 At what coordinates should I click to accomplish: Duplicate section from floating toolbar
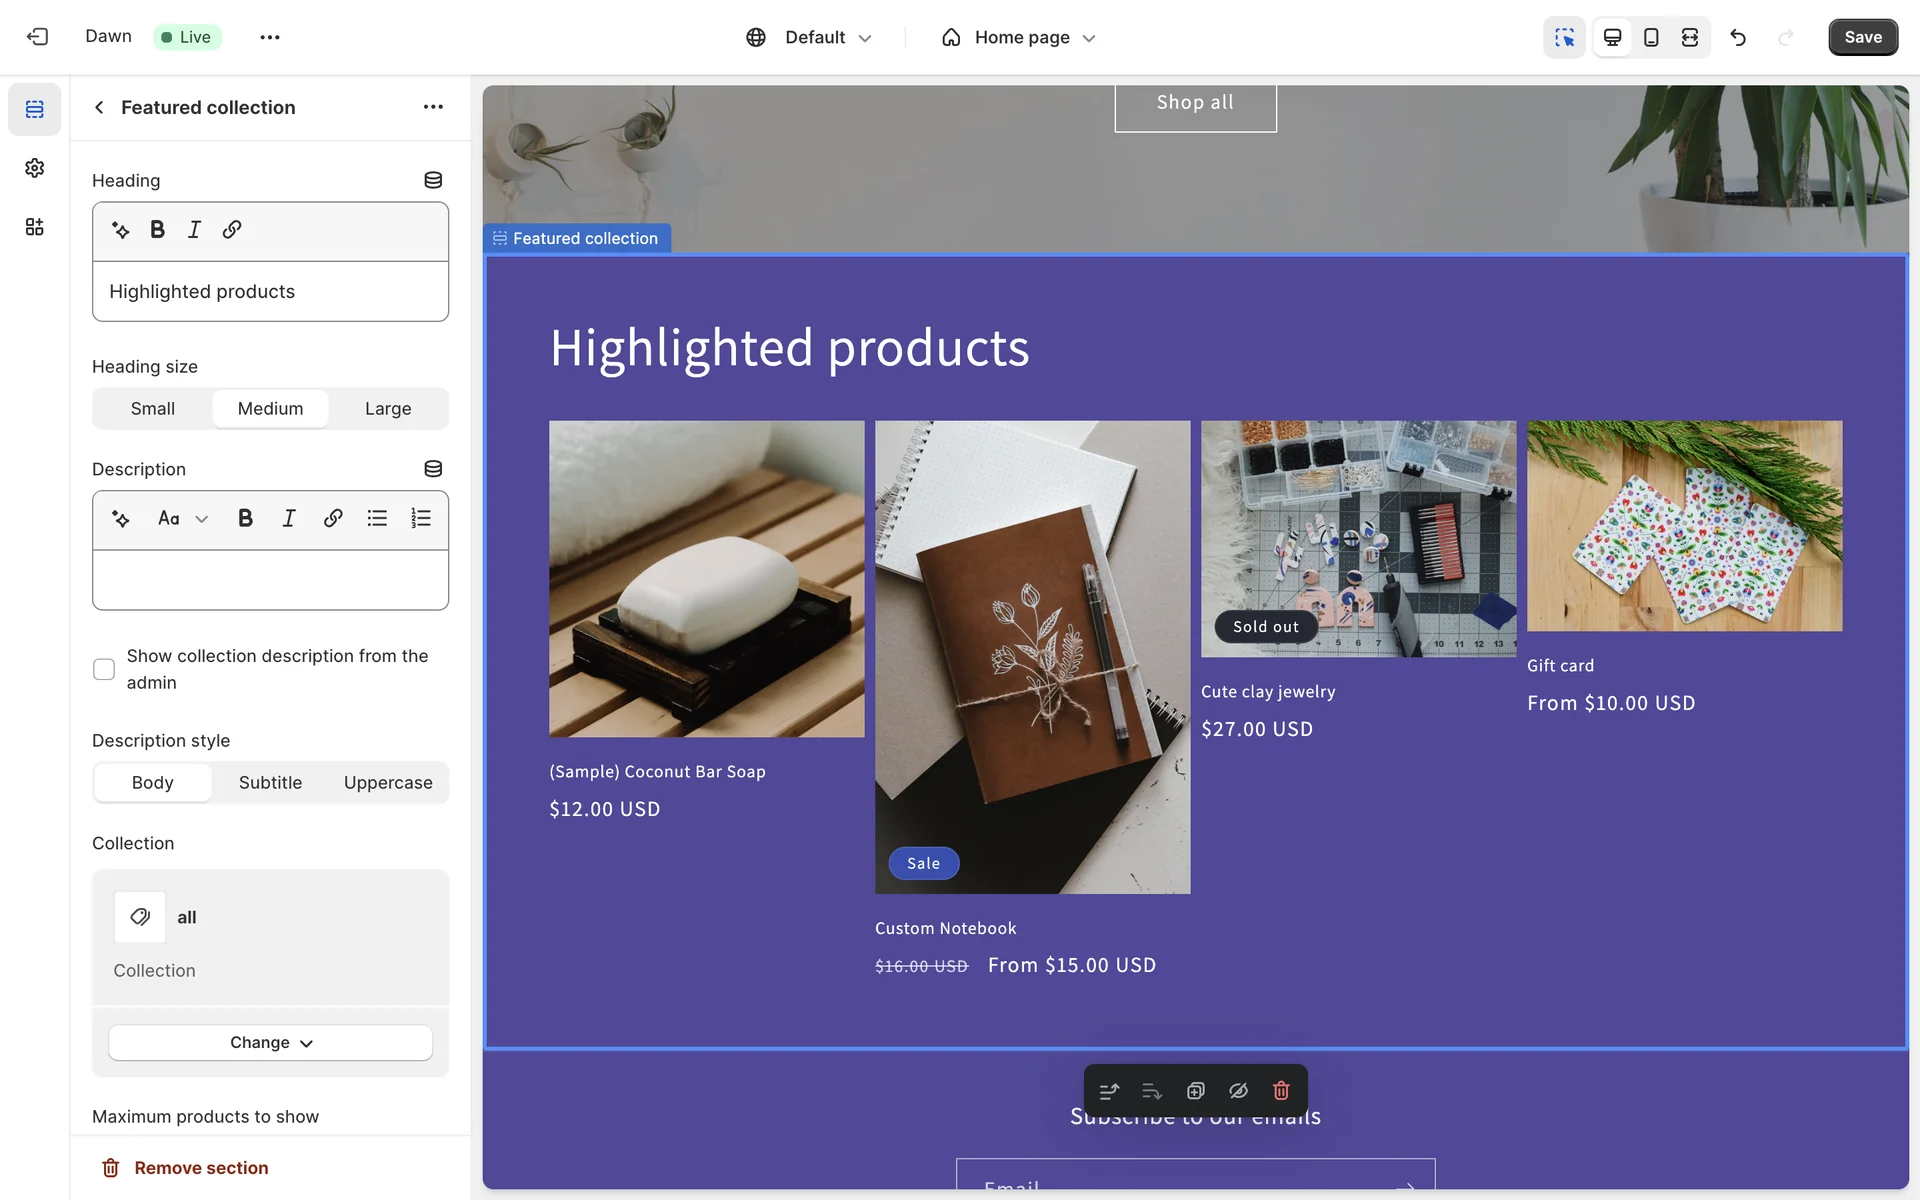pos(1195,1091)
